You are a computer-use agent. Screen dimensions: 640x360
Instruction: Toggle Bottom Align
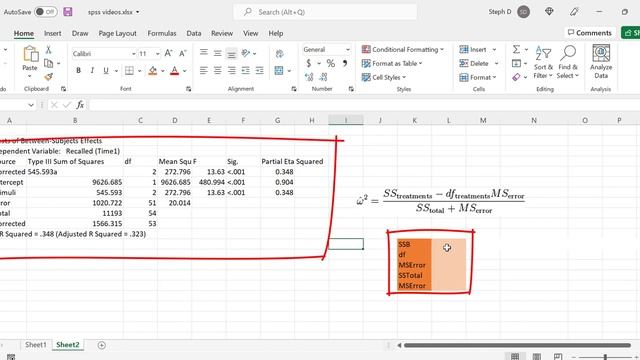coord(231,53)
